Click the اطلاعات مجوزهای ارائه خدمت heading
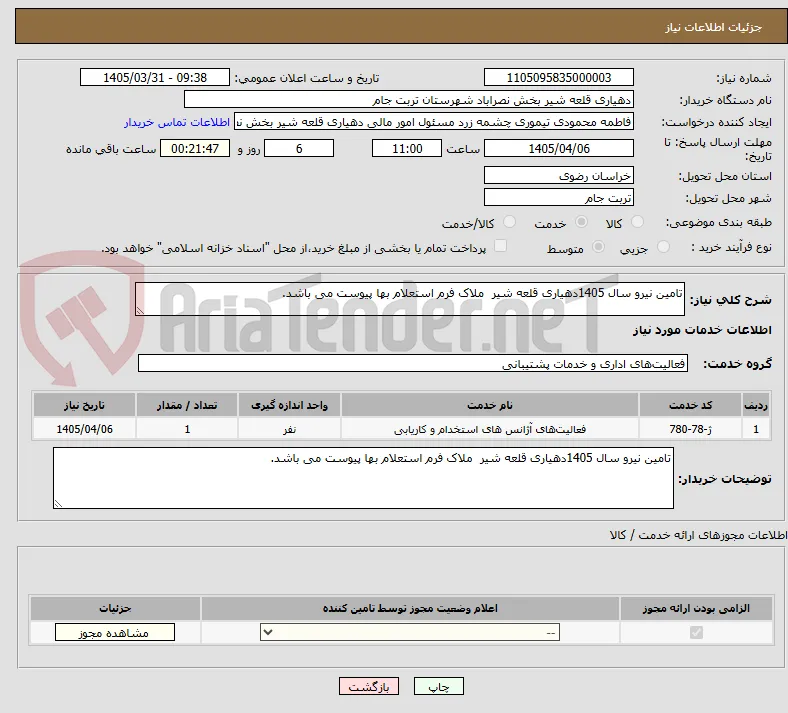The width and height of the screenshot is (788, 713). 699,535
